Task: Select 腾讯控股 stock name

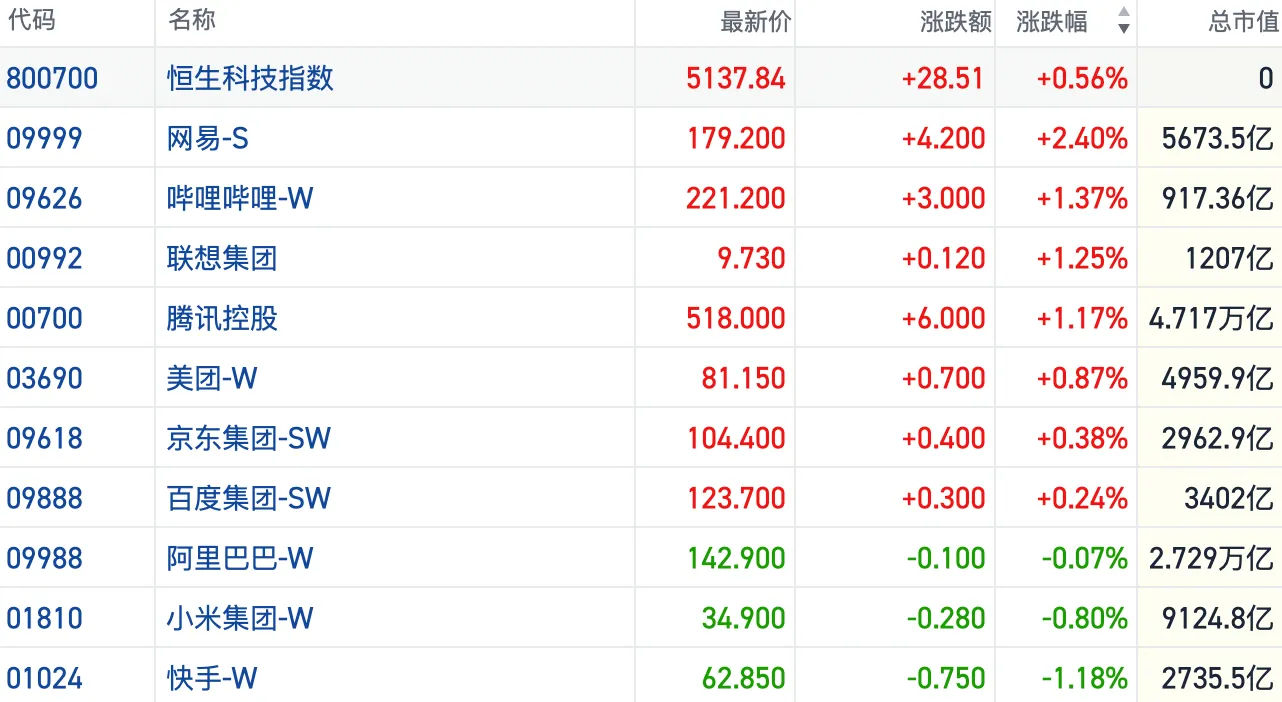Action: pyautogui.click(x=222, y=318)
